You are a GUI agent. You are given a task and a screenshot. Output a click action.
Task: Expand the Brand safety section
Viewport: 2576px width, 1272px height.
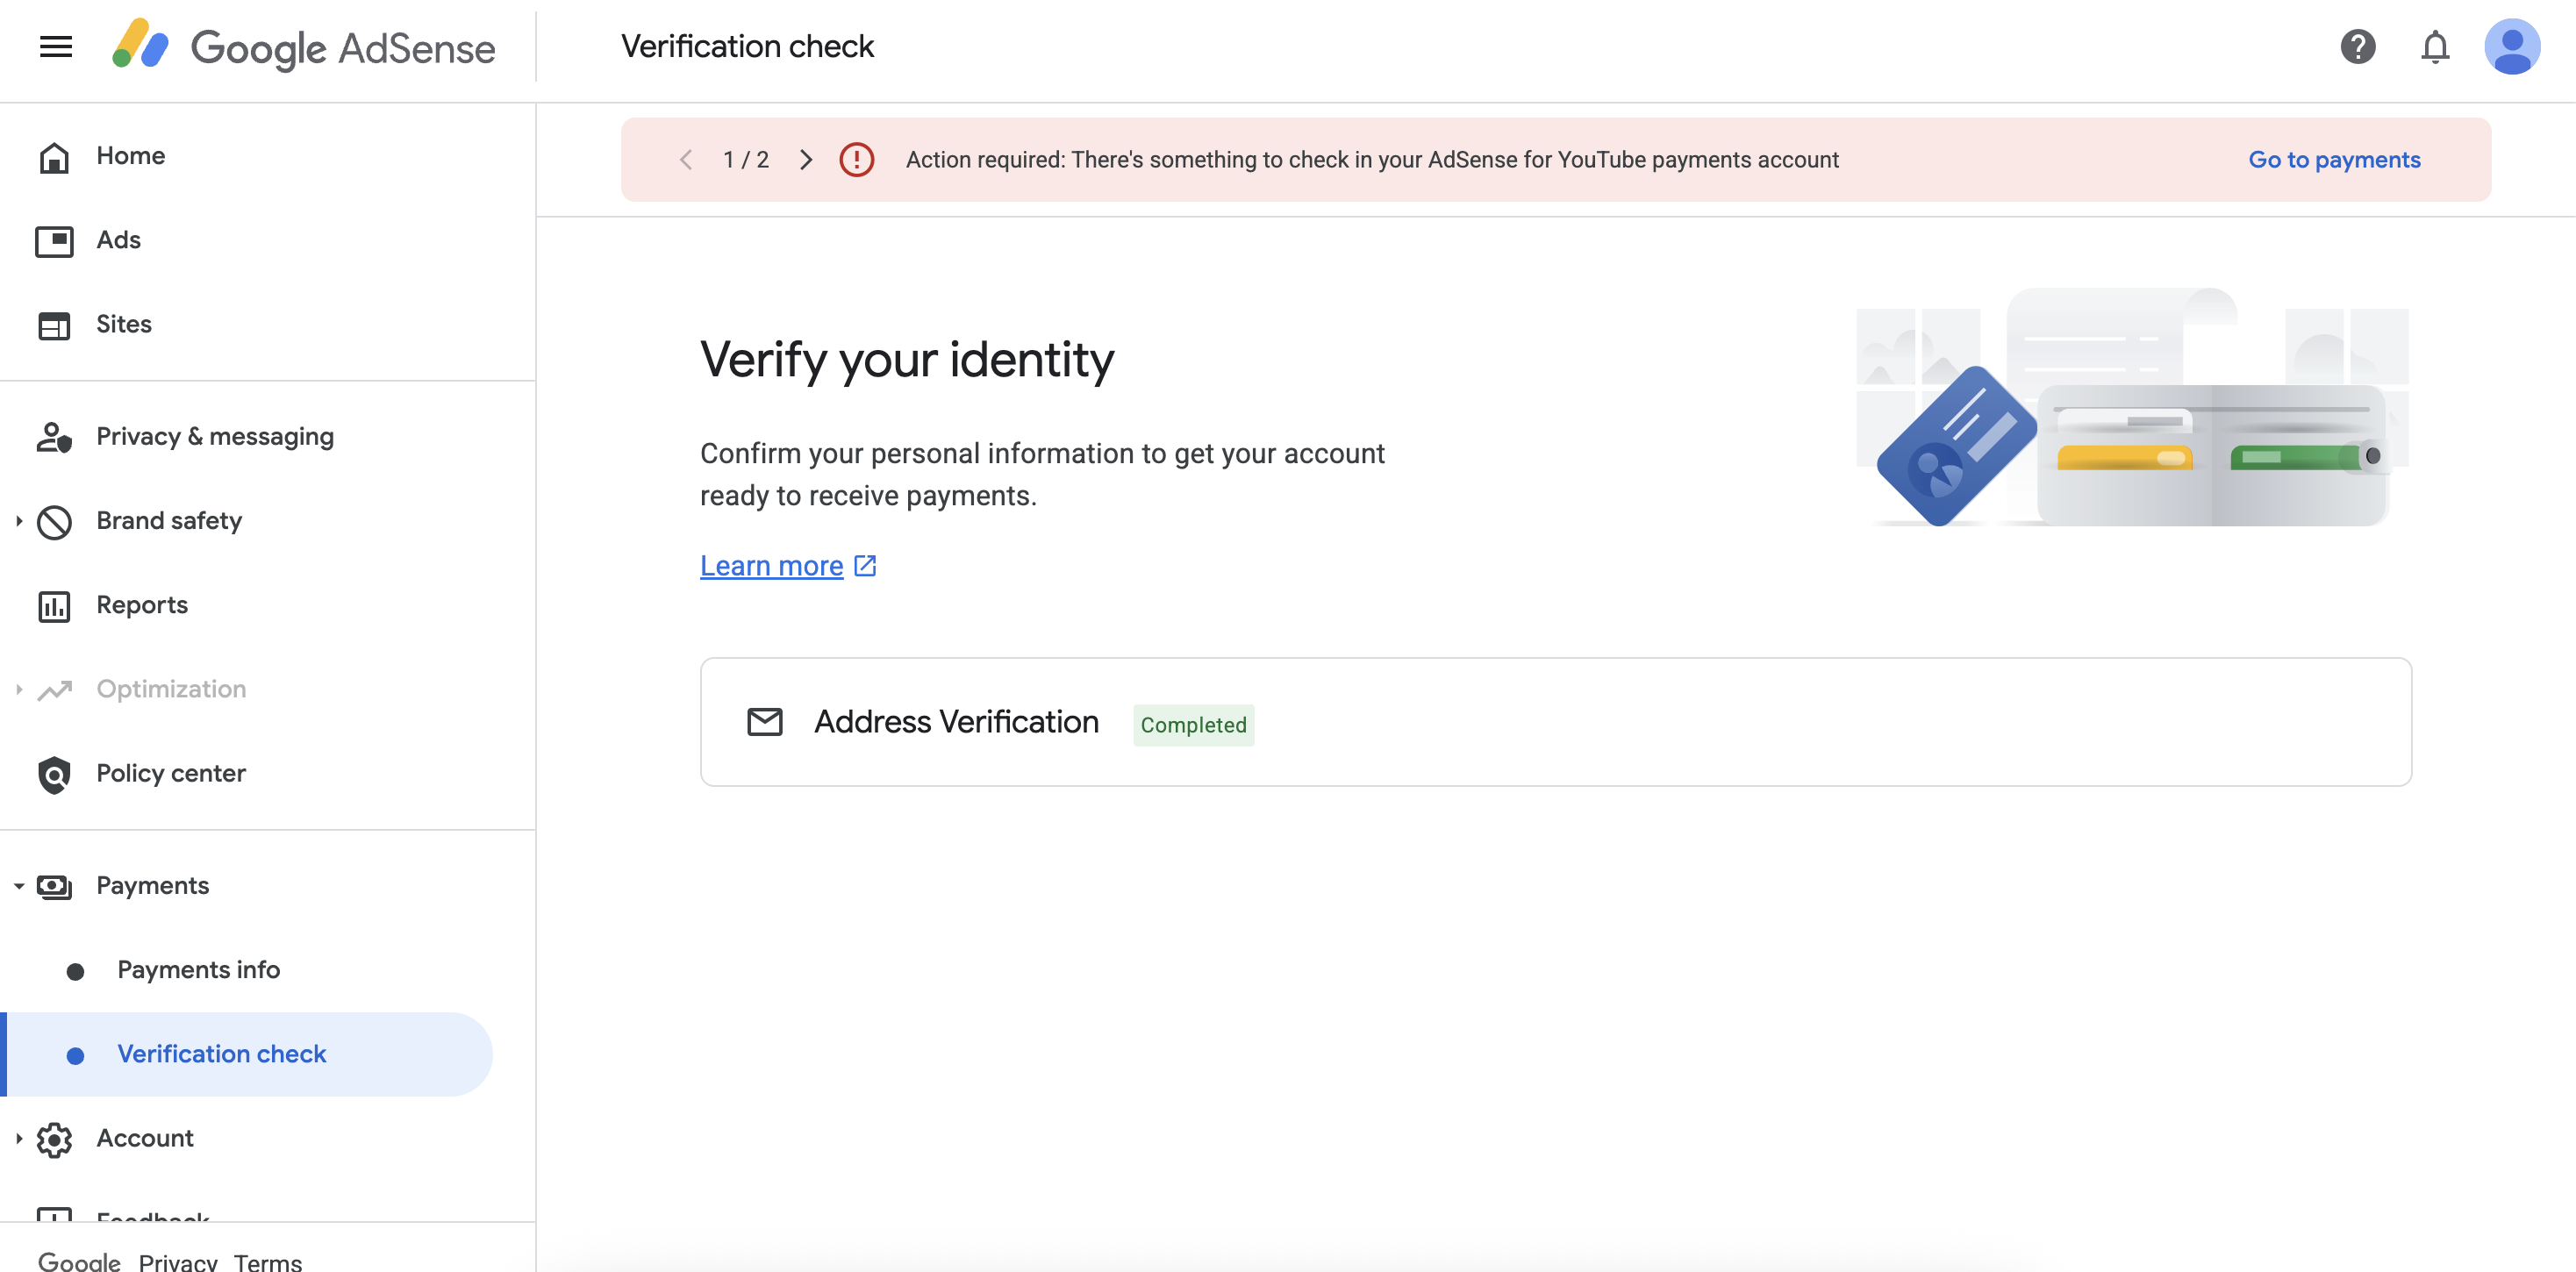pyautogui.click(x=18, y=521)
